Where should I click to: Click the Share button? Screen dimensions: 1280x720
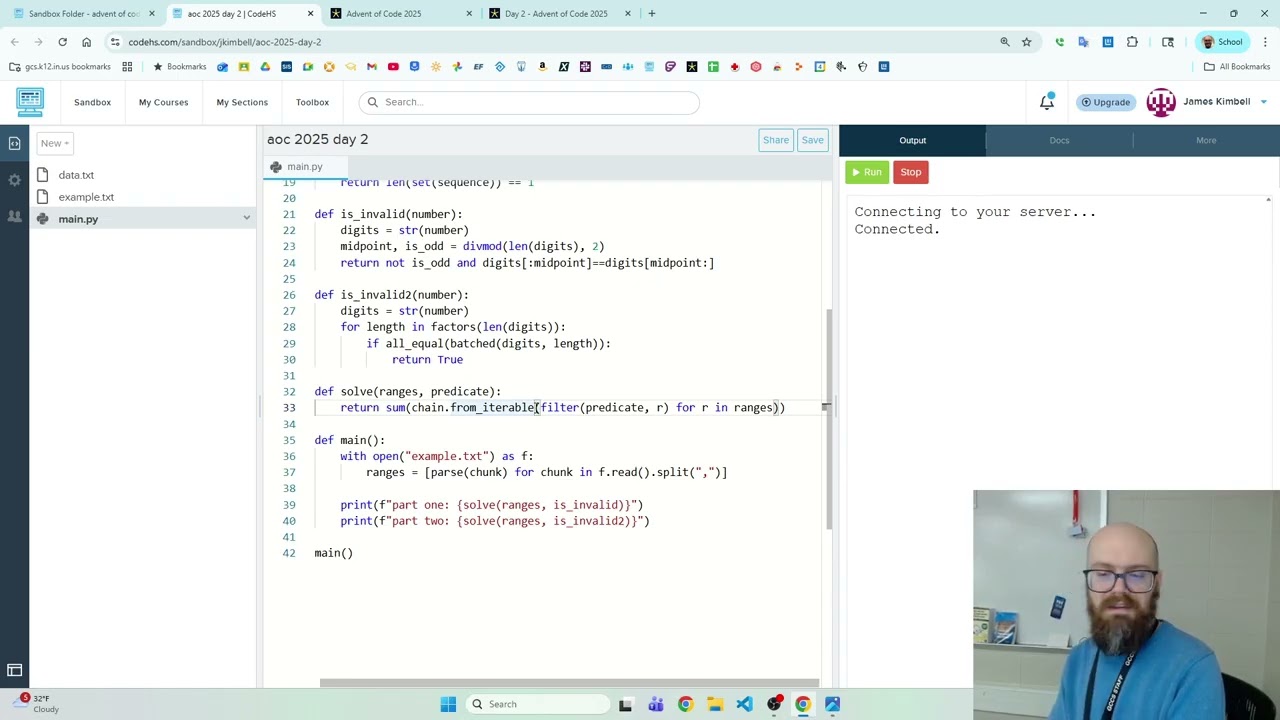click(776, 140)
